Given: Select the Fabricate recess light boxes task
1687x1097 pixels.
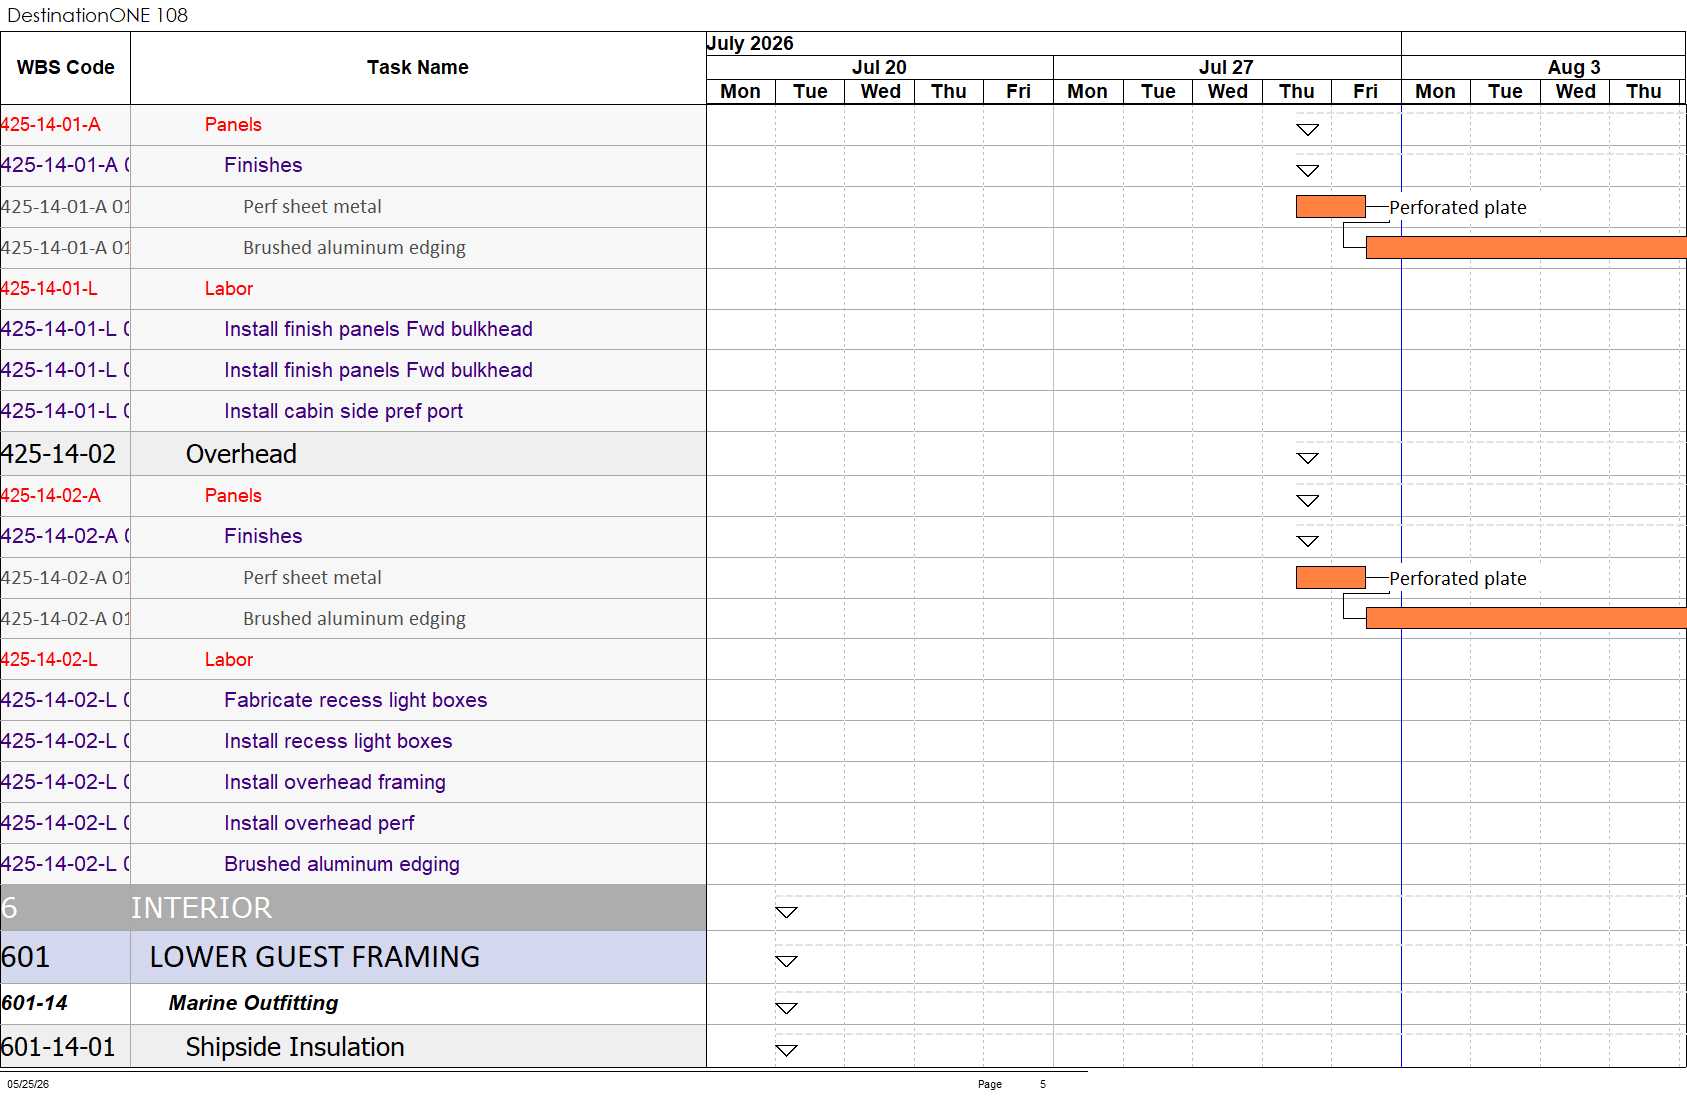Looking at the screenshot, I should tap(356, 700).
